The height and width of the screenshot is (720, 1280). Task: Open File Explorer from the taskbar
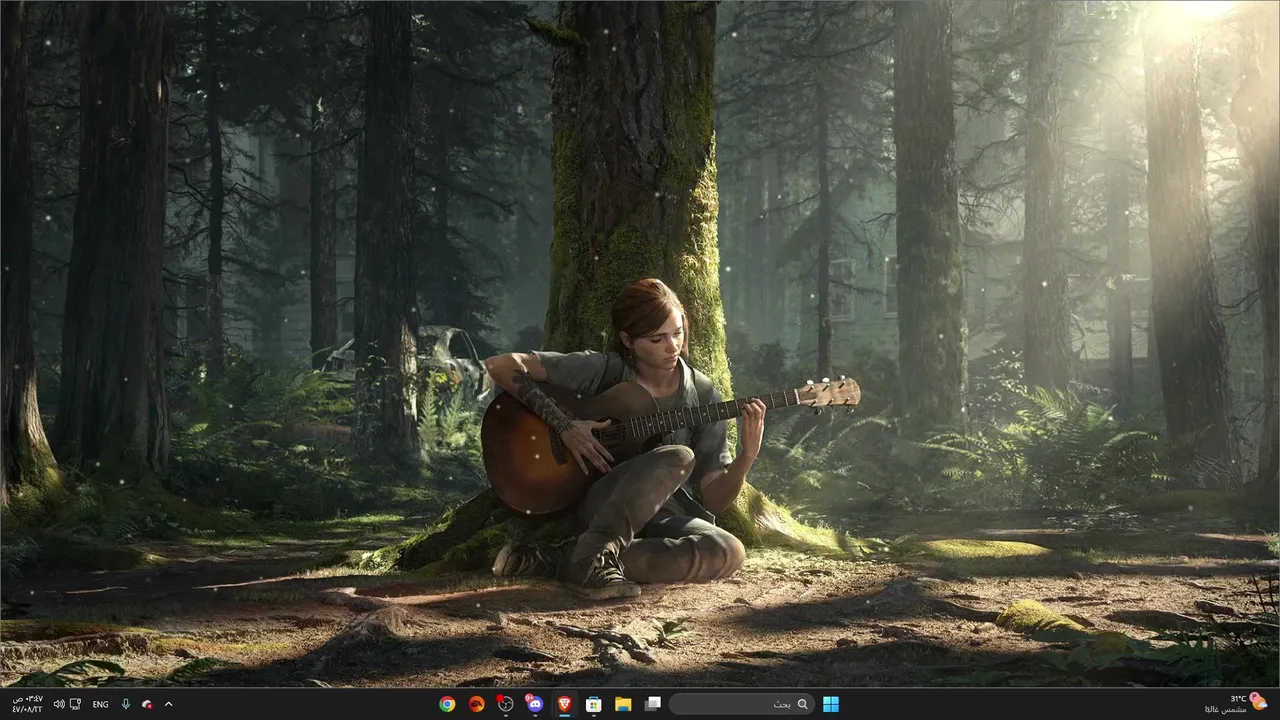pos(622,704)
